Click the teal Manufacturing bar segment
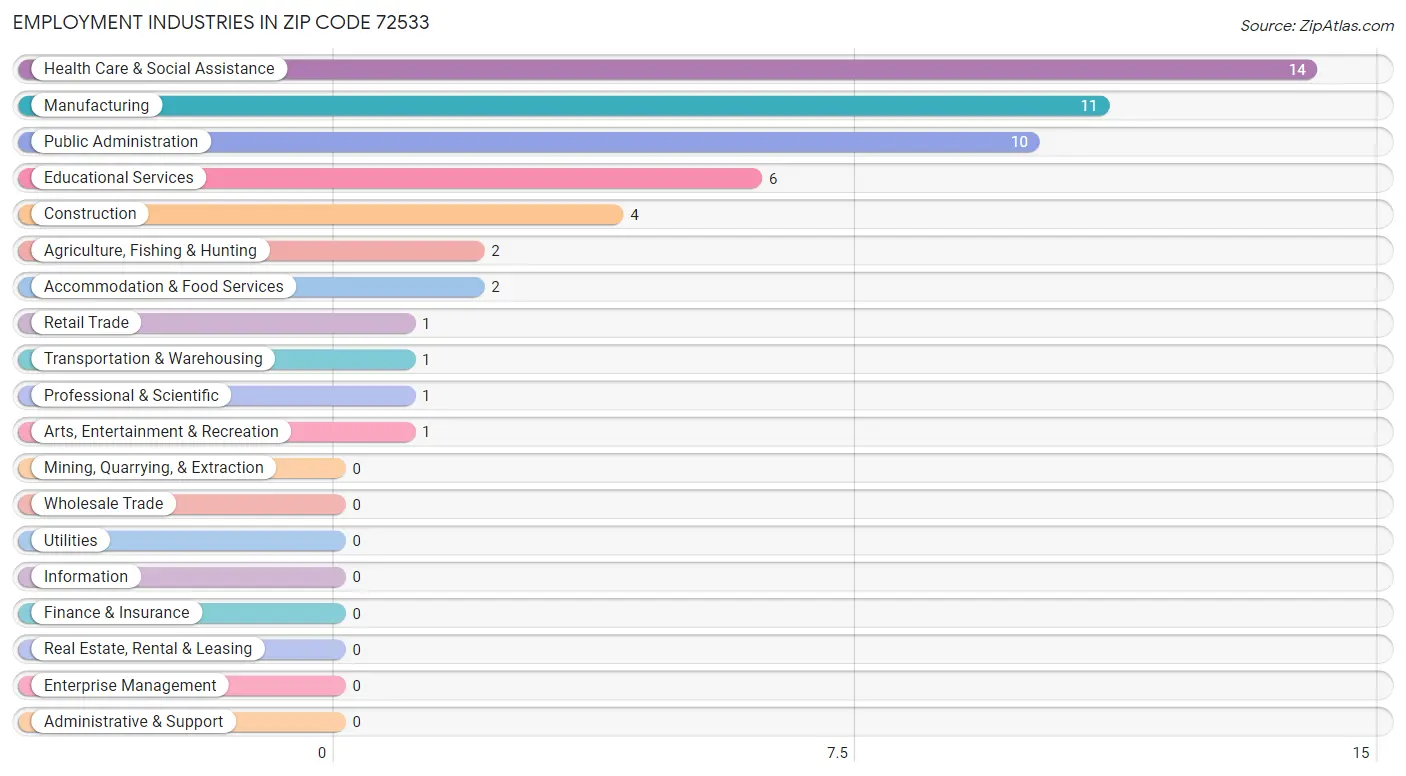1406x776 pixels. [564, 106]
